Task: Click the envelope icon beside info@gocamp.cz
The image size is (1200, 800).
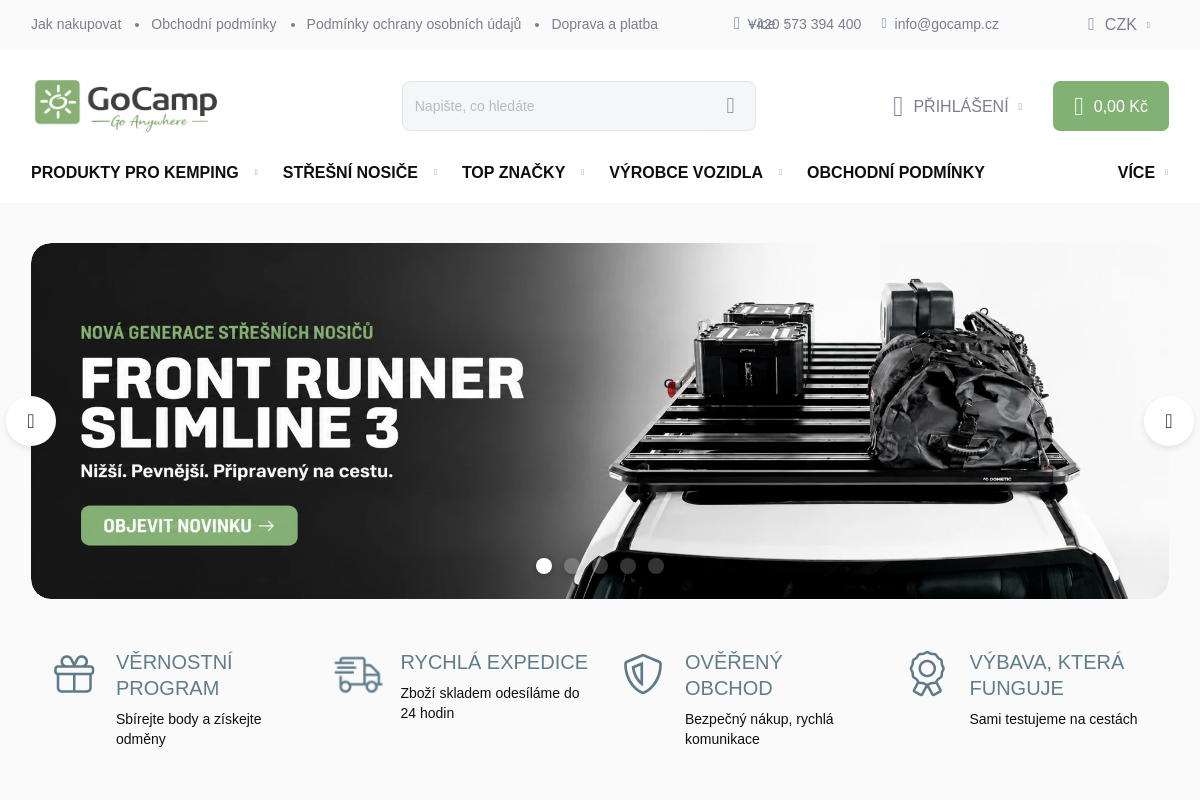Action: (884, 24)
